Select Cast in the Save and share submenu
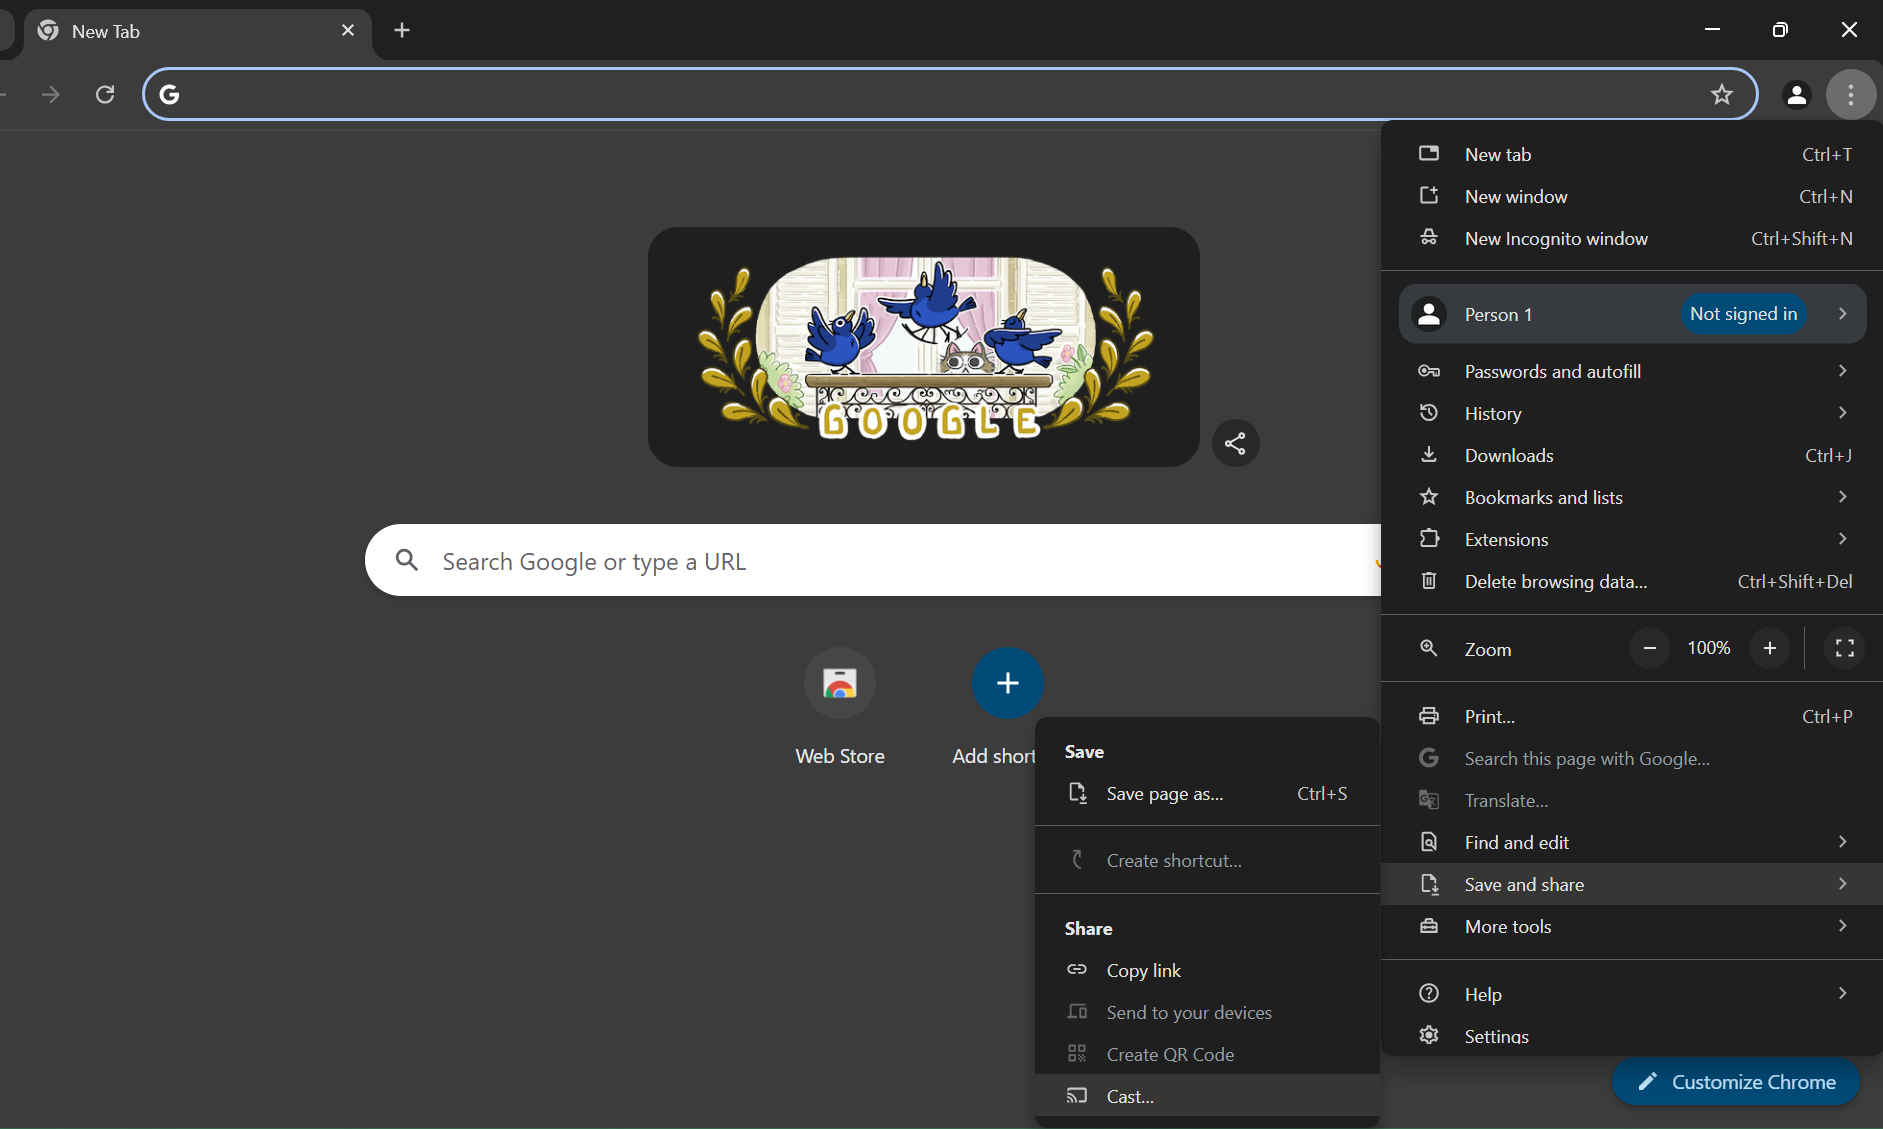This screenshot has height=1129, width=1883. click(1207, 1096)
